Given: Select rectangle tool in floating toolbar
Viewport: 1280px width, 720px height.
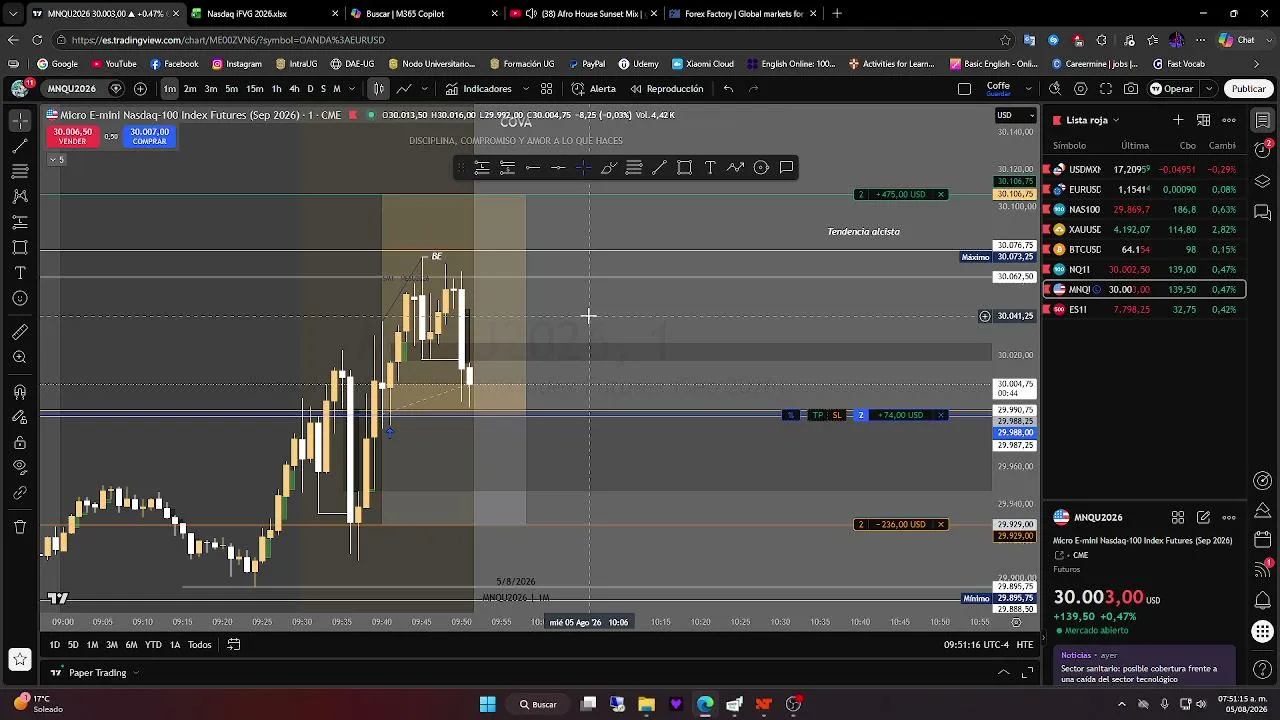Looking at the screenshot, I should point(685,168).
